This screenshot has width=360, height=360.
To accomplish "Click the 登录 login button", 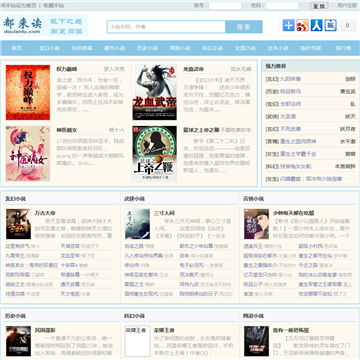I will [x=319, y=6].
